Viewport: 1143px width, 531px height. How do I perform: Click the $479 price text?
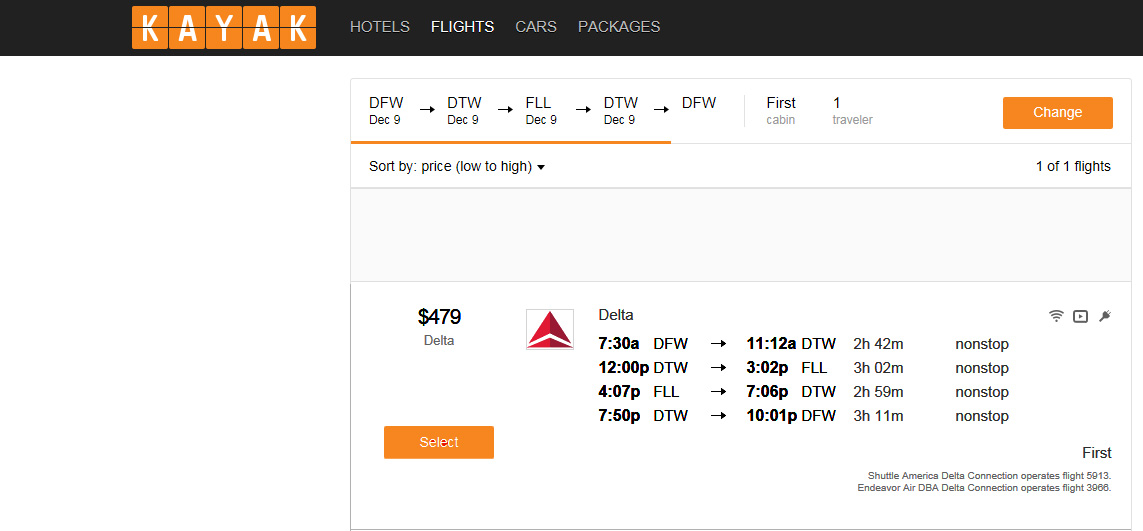(x=439, y=317)
